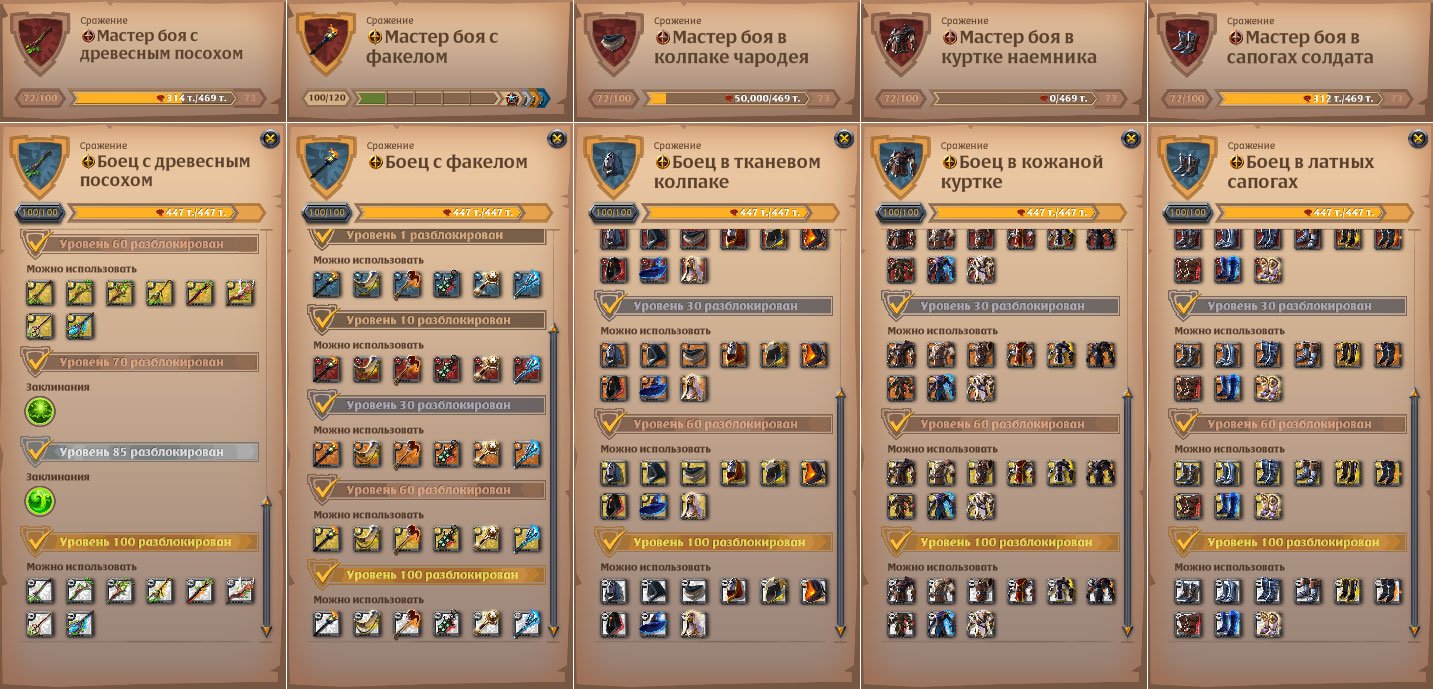Toggle checkmark on Уровень 60 in staff panel
This screenshot has width=1433, height=689.
(36, 242)
